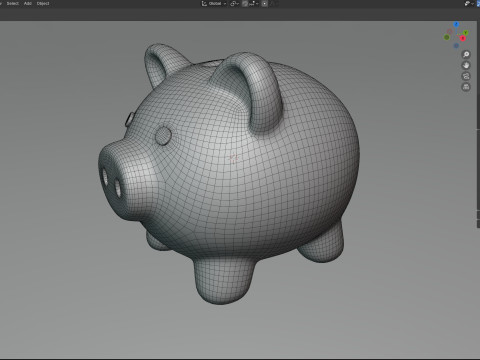
Task: Click the hand pan view button
Action: pyautogui.click(x=466, y=65)
